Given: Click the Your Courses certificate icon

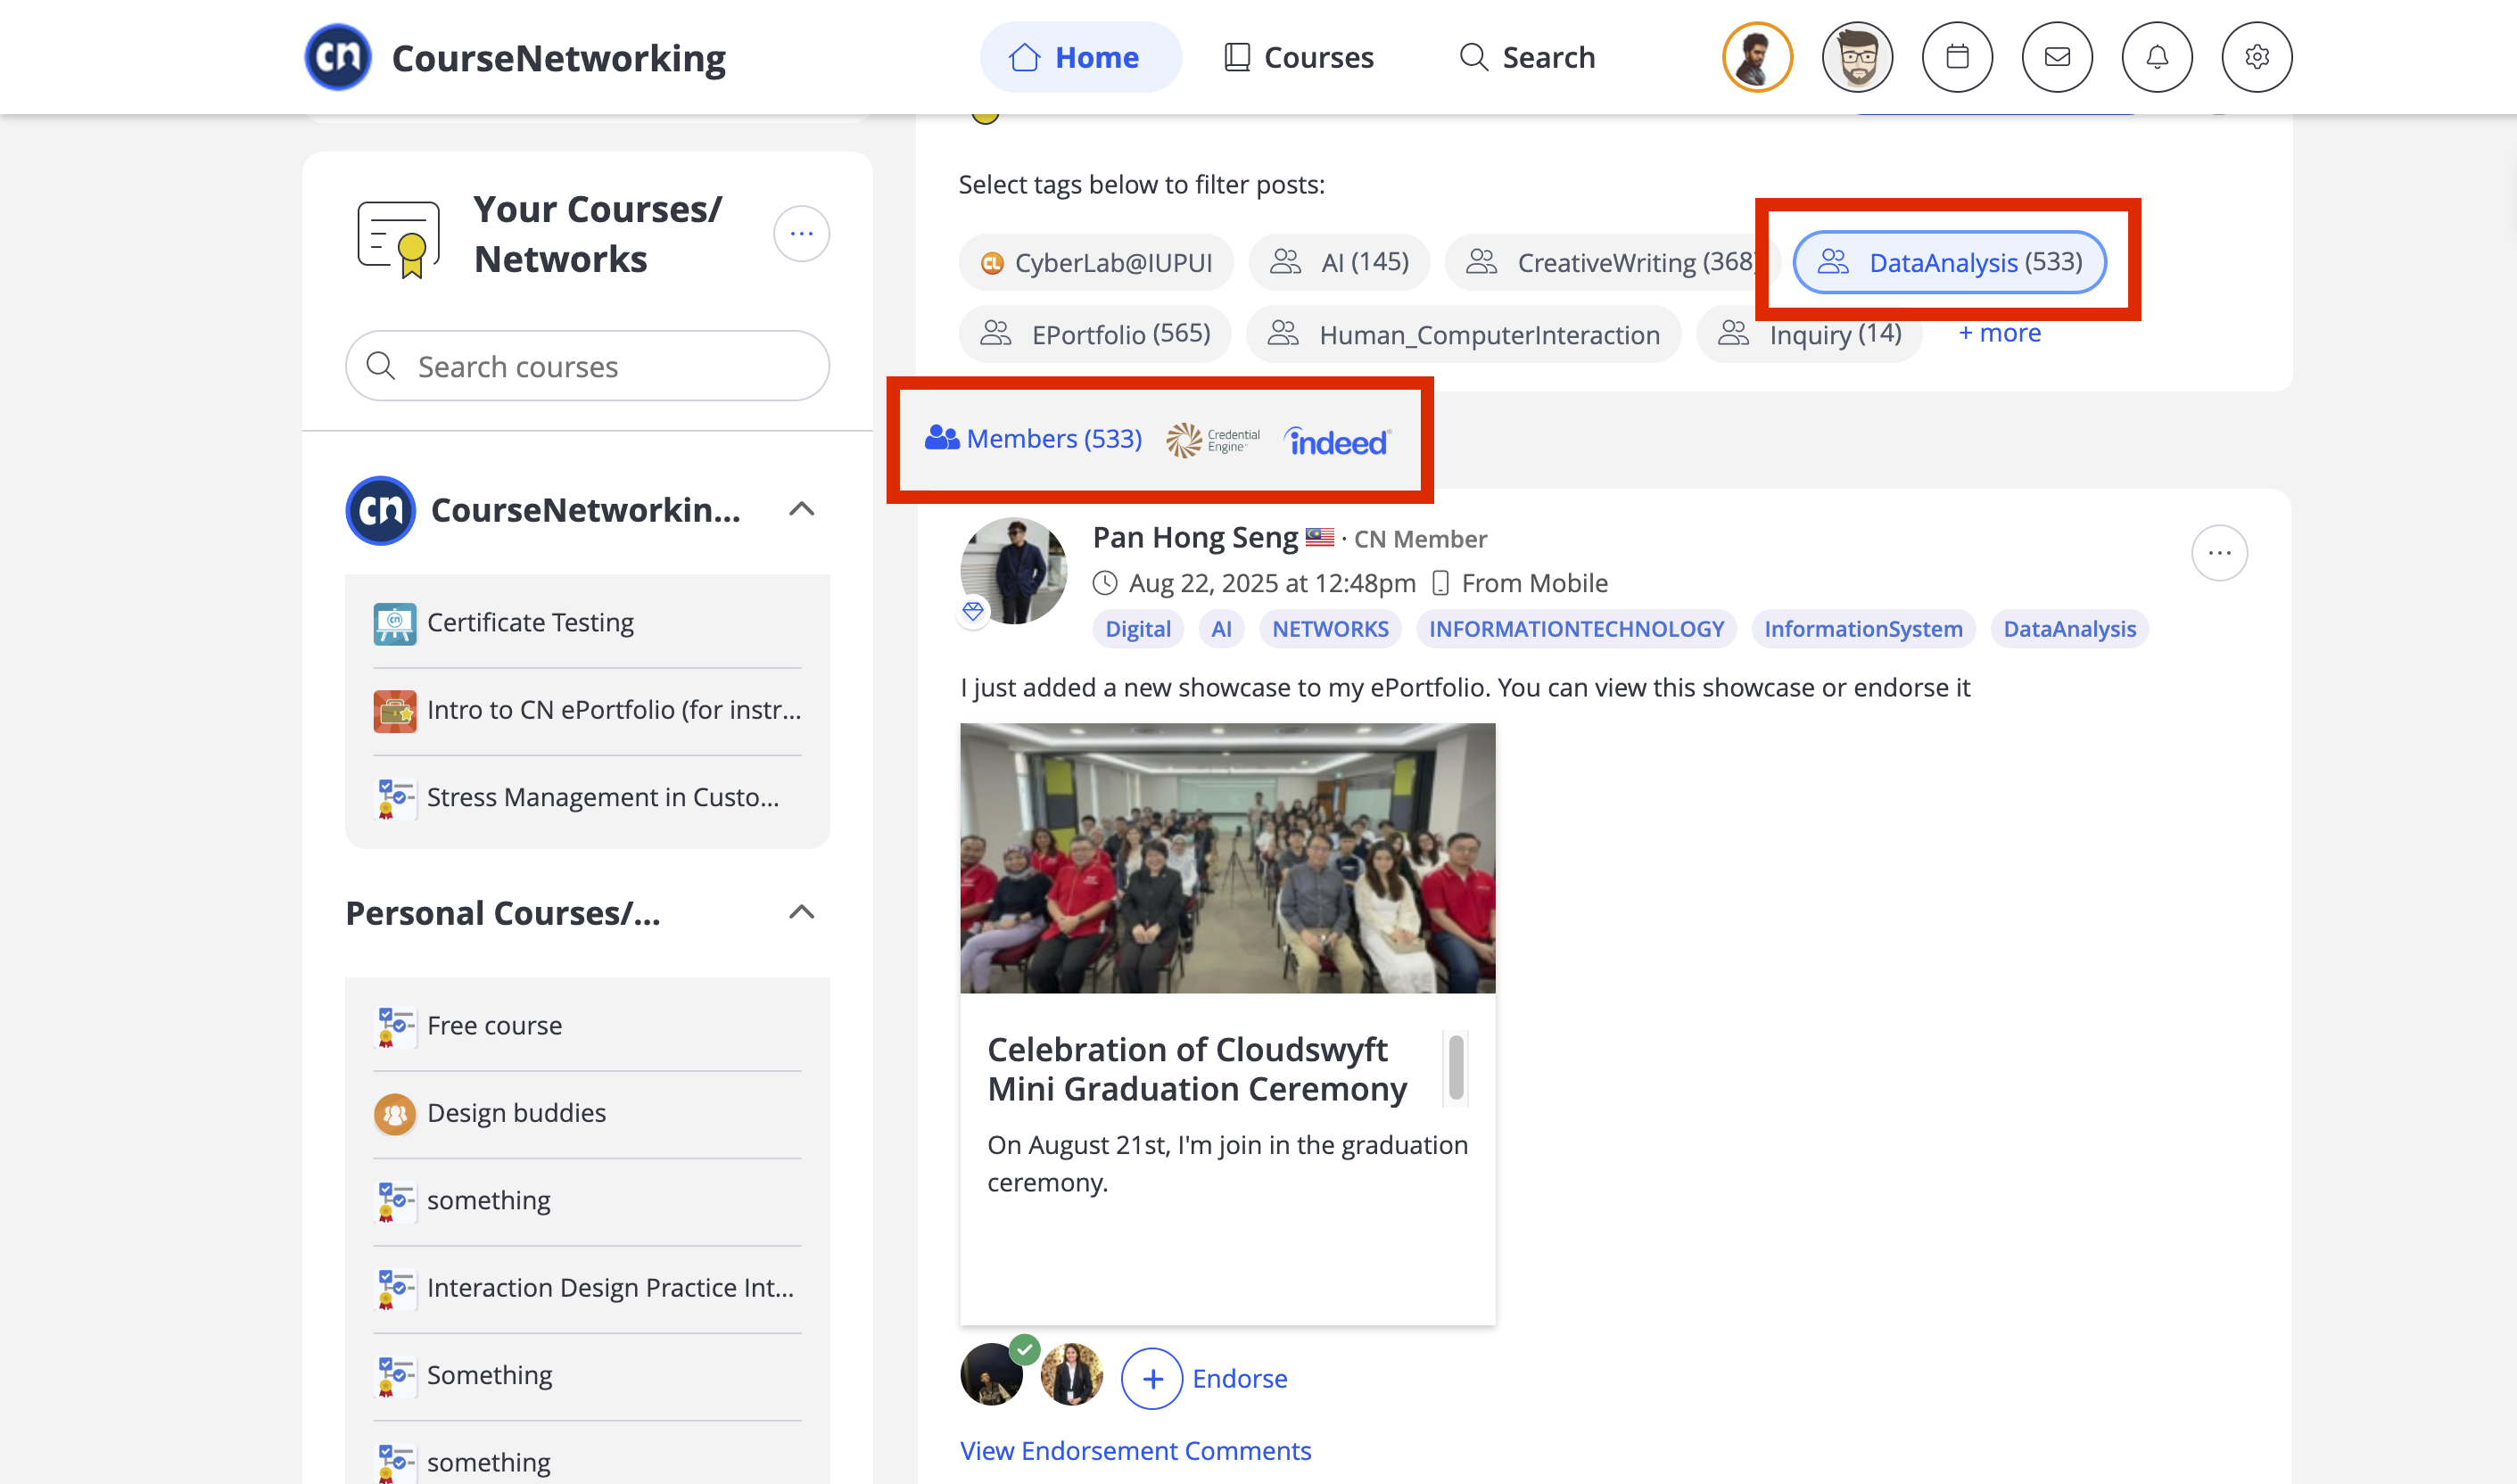Looking at the screenshot, I should pyautogui.click(x=399, y=239).
